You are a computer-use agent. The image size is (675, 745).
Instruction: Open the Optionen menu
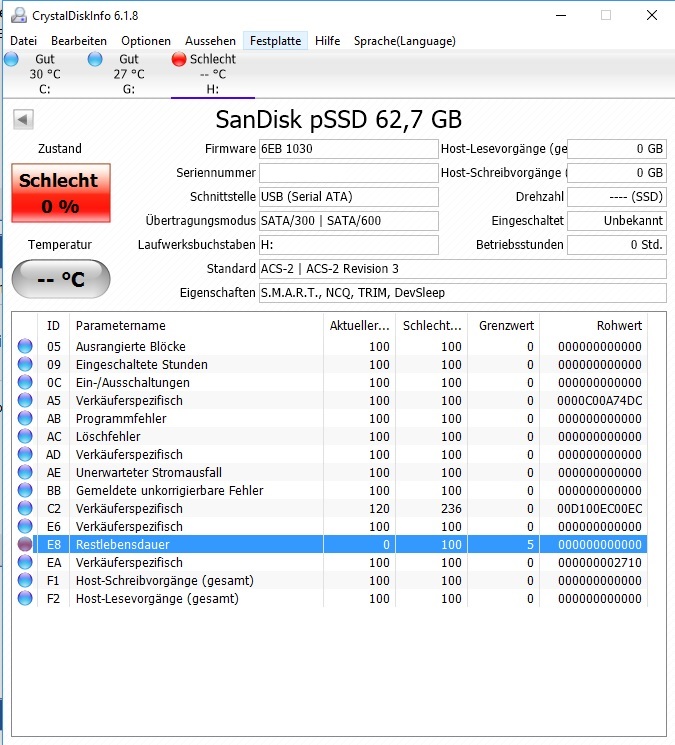[x=146, y=41]
